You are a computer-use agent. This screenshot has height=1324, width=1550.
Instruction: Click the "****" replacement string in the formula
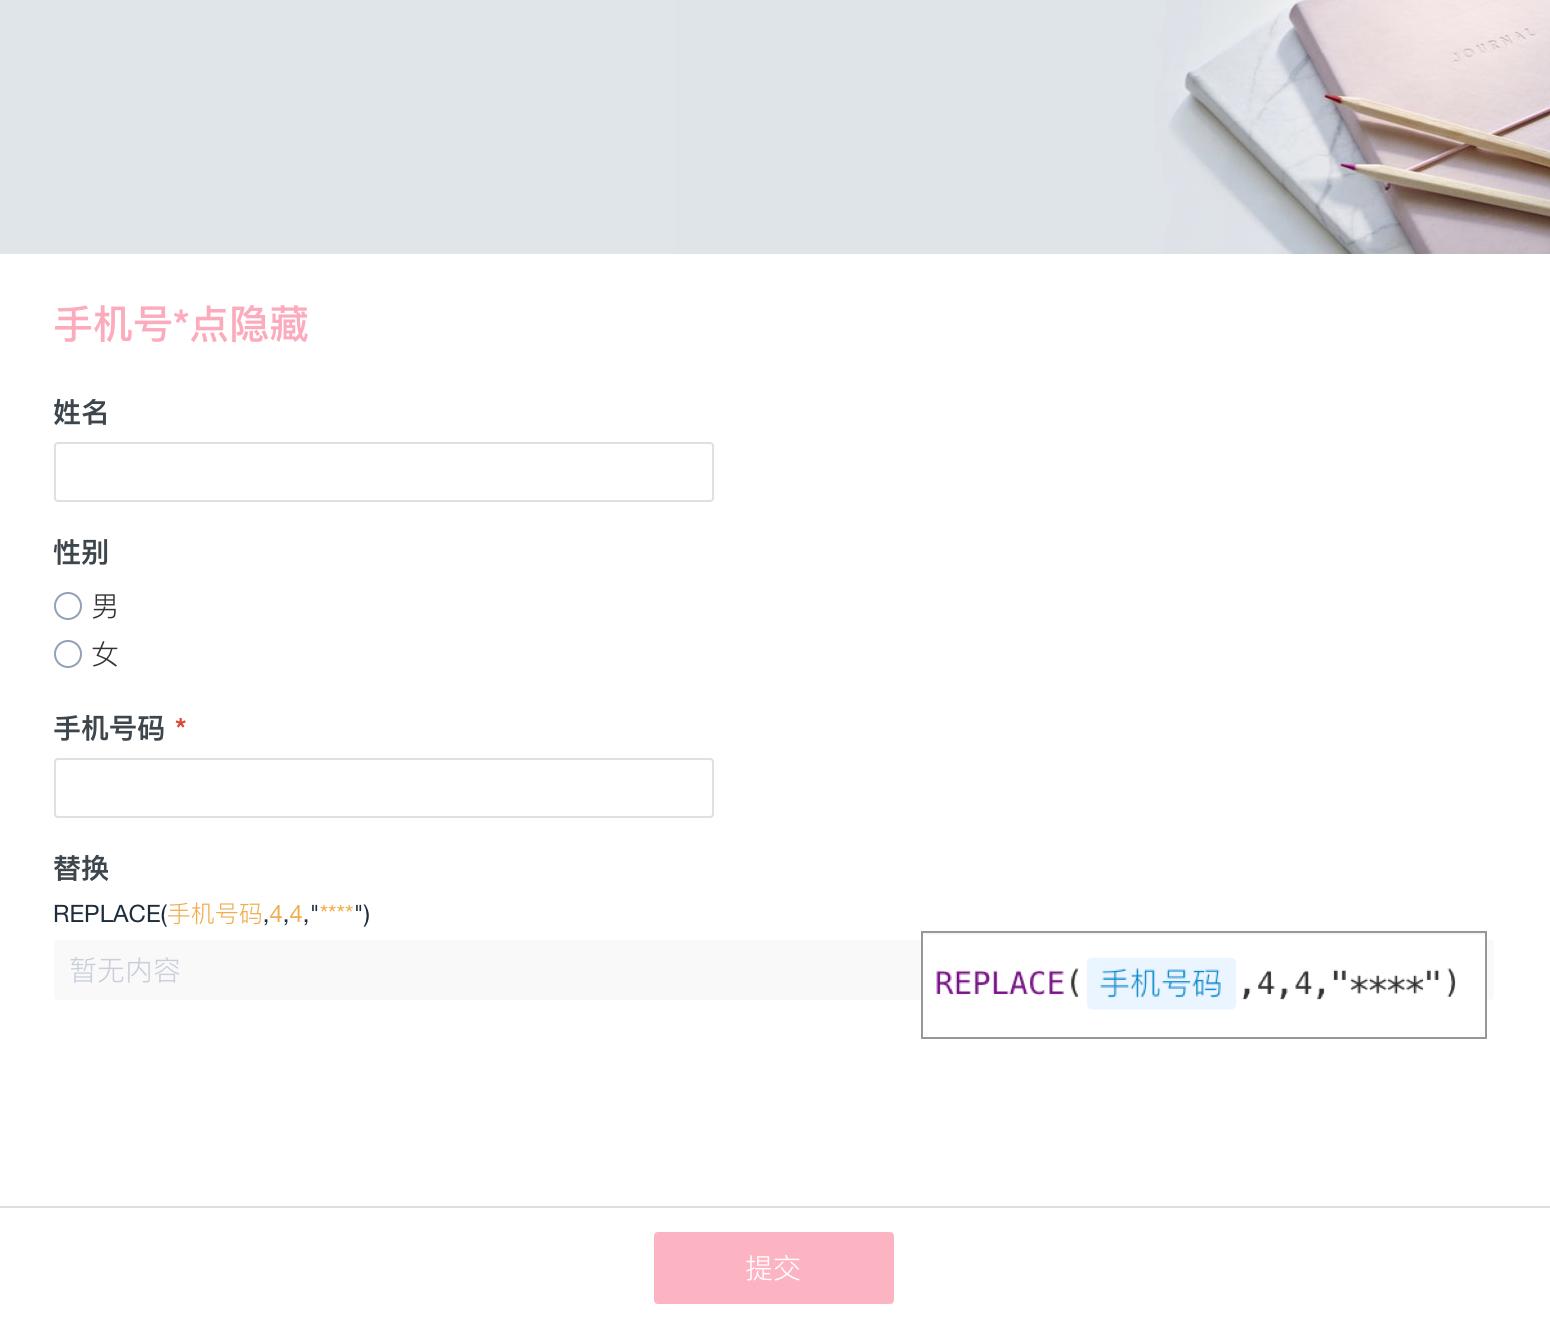pyautogui.click(x=334, y=914)
